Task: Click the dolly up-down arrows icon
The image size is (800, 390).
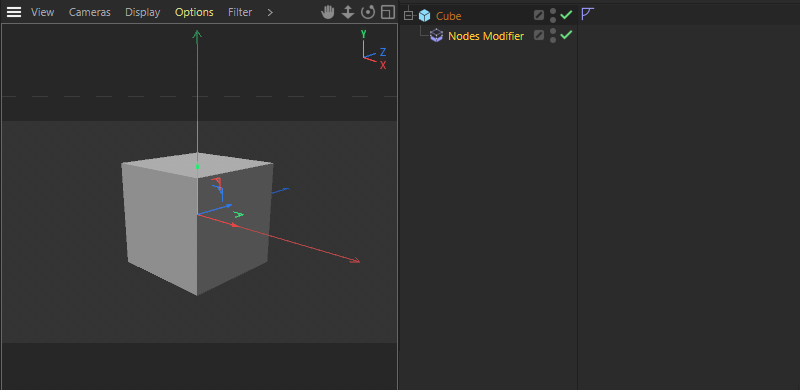Action: point(348,12)
